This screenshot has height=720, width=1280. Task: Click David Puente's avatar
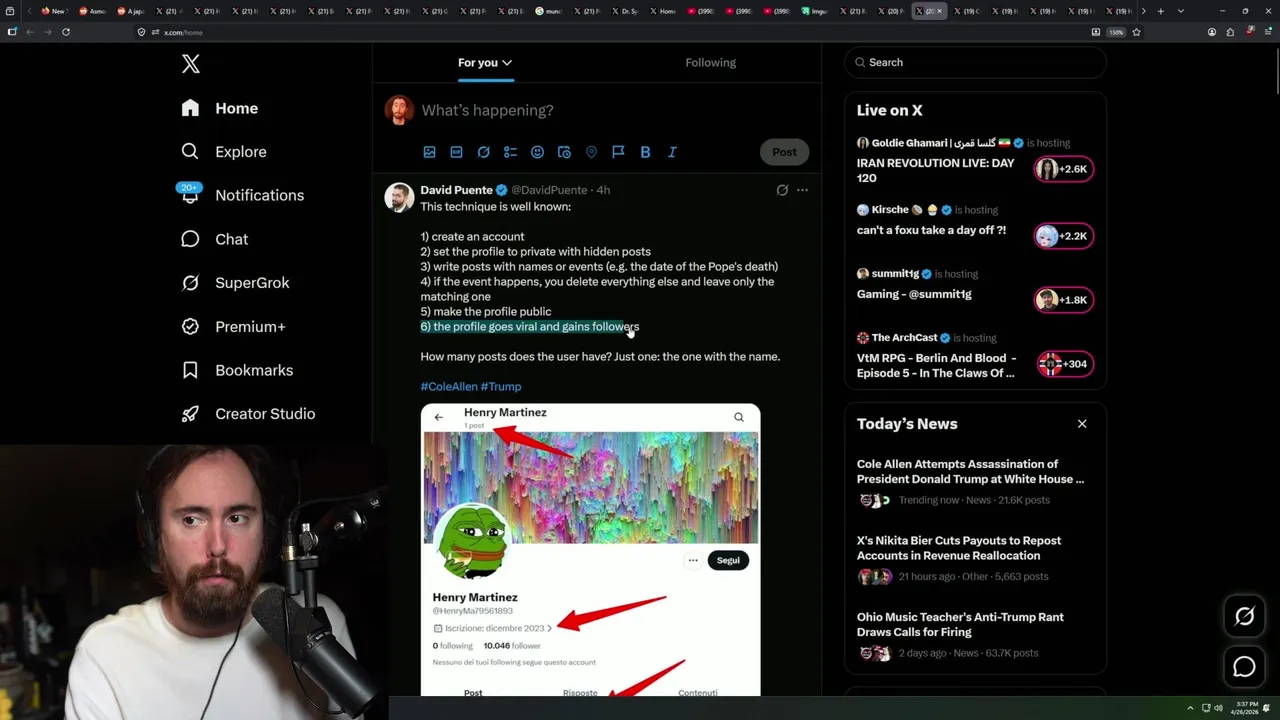coord(399,197)
